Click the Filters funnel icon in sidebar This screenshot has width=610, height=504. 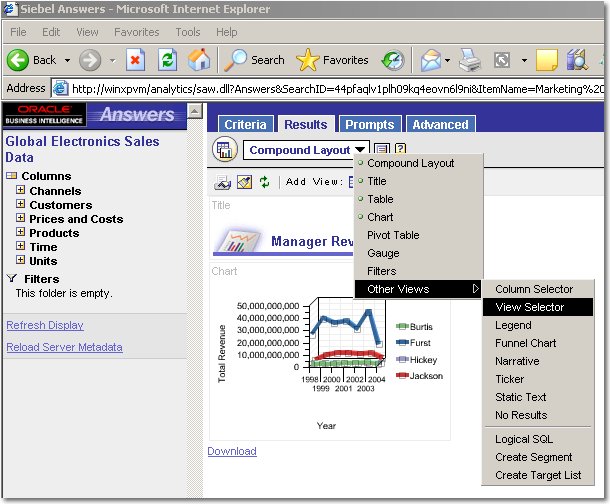click(12, 278)
